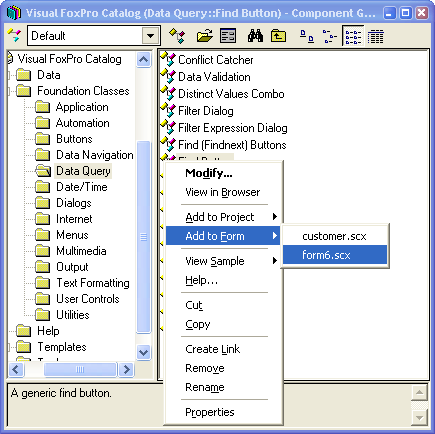Choose Properties from the context menu

tap(210, 412)
